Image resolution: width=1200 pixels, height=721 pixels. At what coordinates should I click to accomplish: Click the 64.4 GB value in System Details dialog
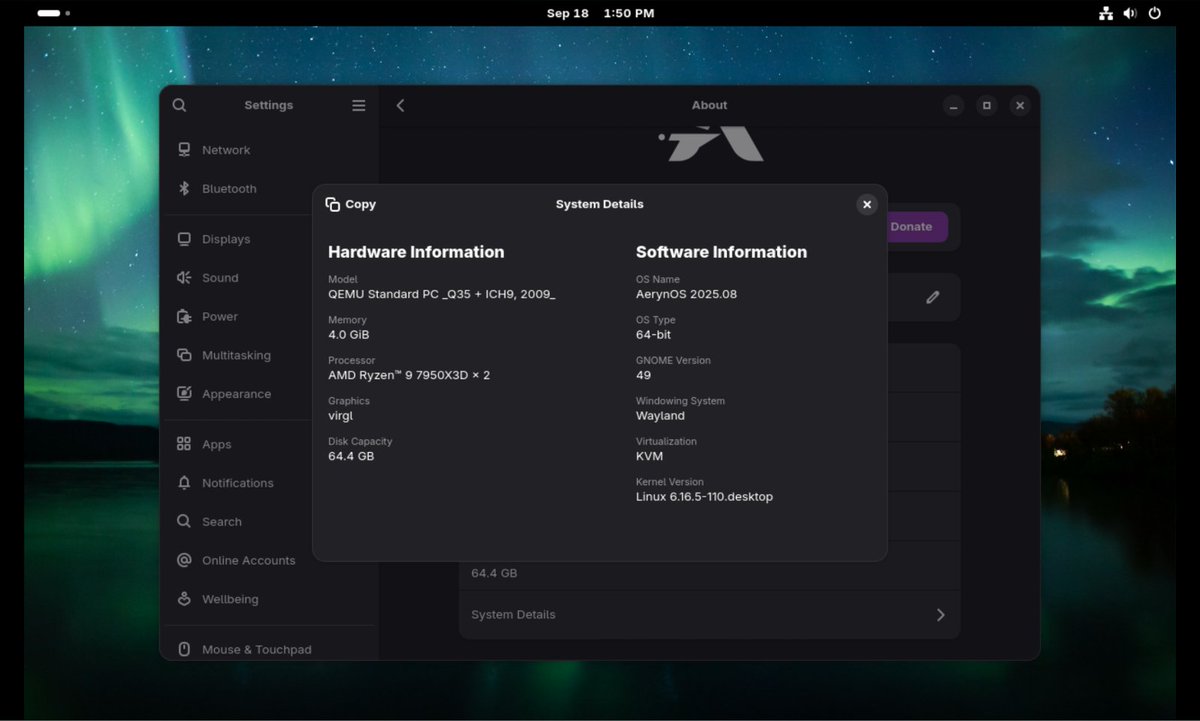tap(351, 456)
